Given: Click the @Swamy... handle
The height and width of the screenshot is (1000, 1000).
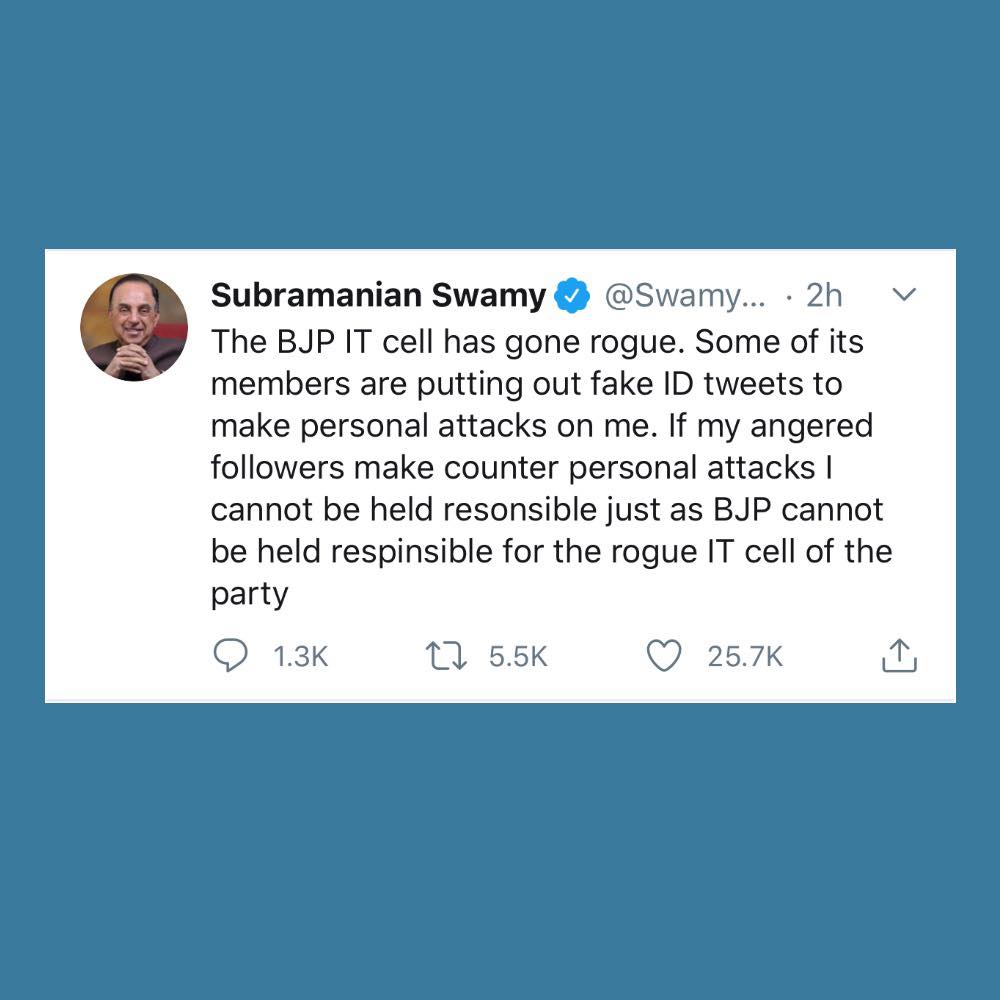Looking at the screenshot, I should (x=684, y=295).
